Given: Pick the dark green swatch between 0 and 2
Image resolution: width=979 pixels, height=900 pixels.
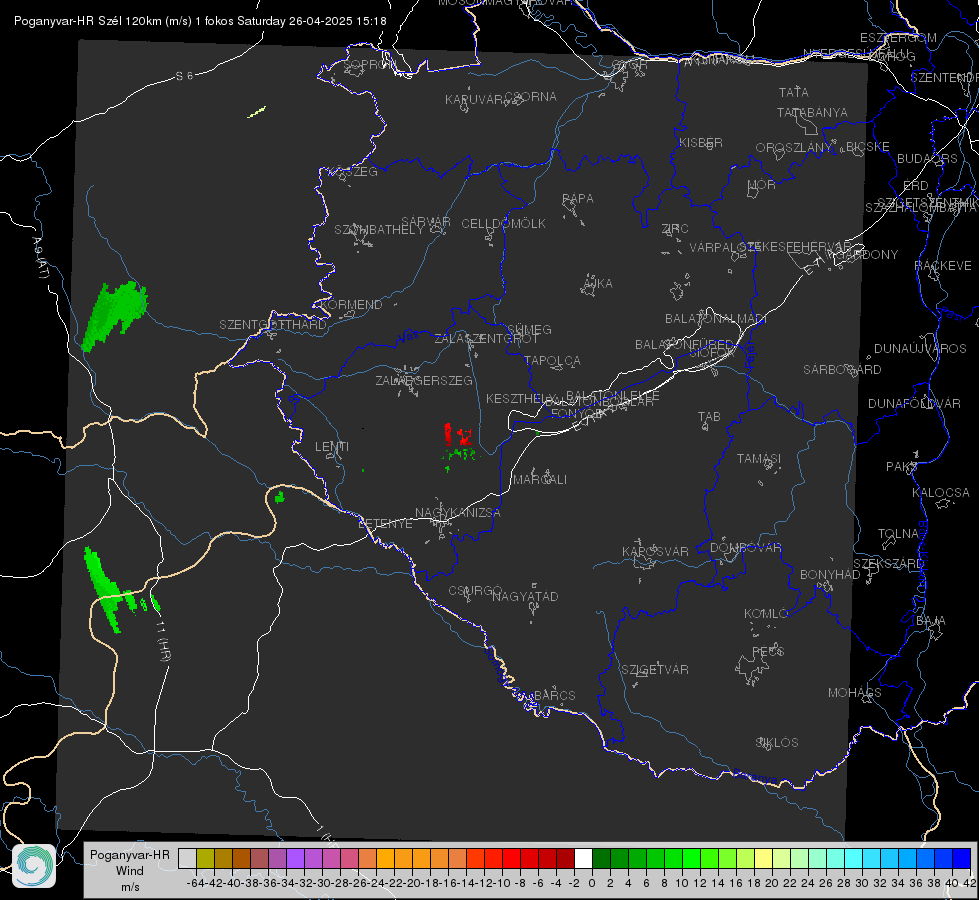Looking at the screenshot, I should point(601,858).
